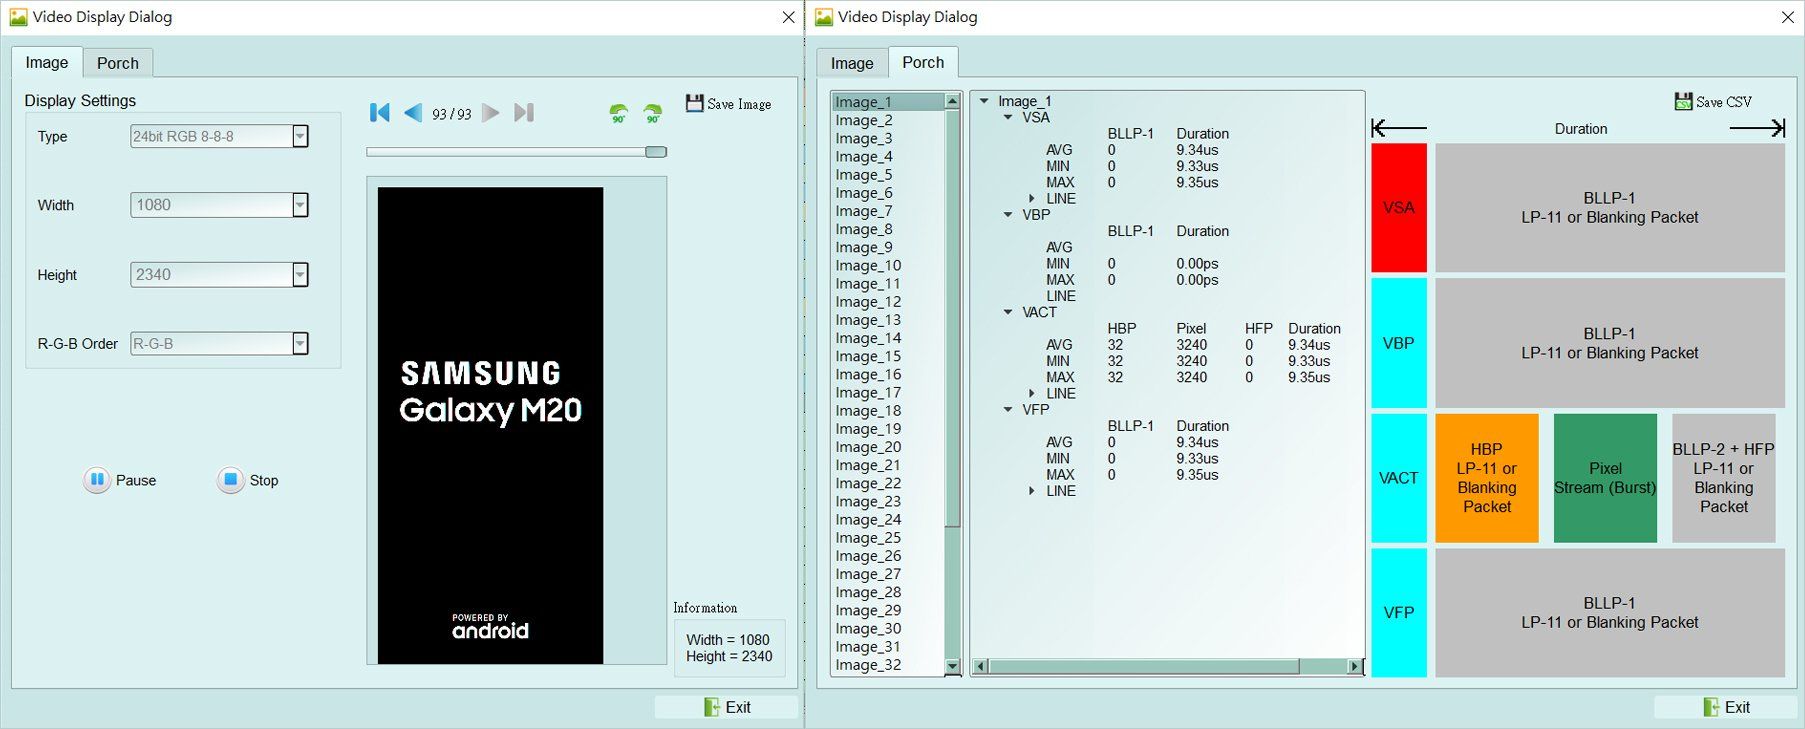Screen dimensions: 1805x729
Task: Expand LINE under VACT node
Action: tap(1032, 393)
